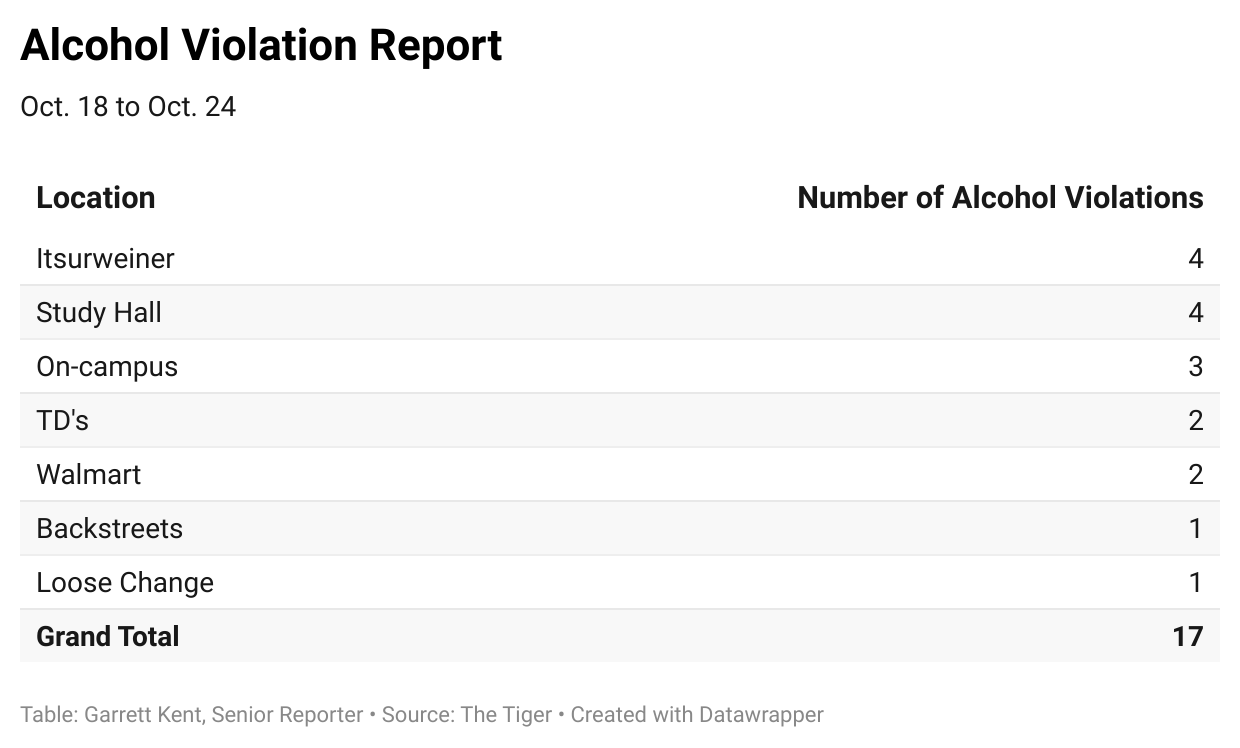
Task: Select the On-campus row label
Action: (107, 367)
